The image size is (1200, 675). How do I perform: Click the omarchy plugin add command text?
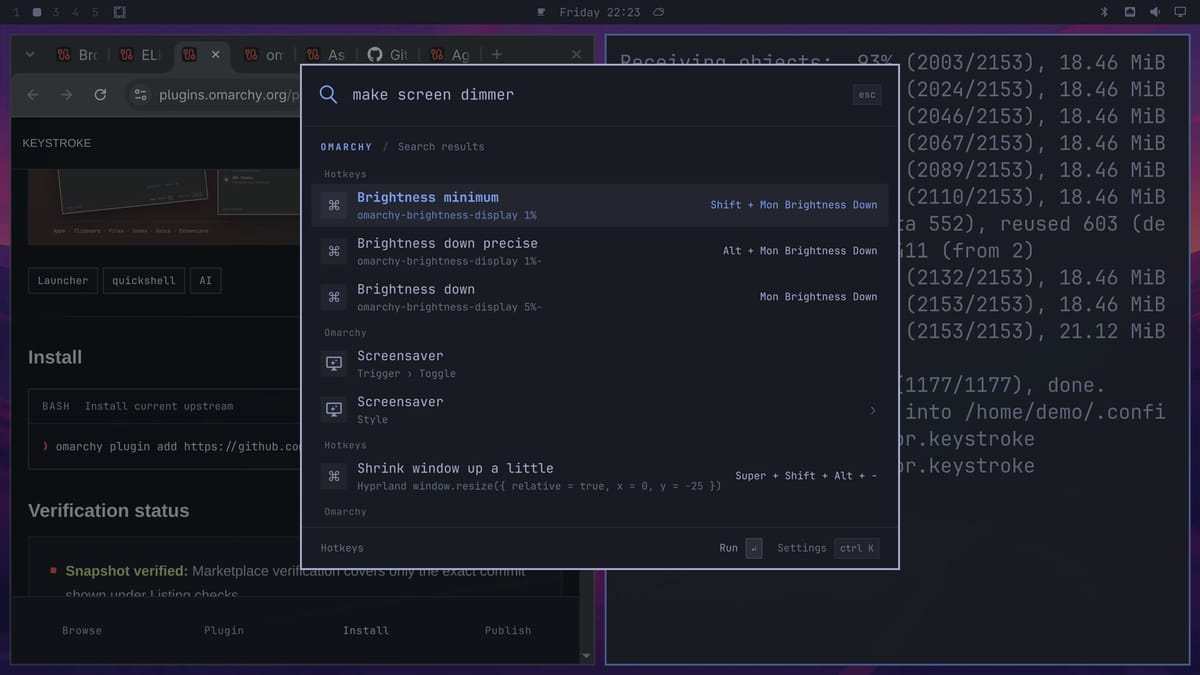click(x=178, y=446)
